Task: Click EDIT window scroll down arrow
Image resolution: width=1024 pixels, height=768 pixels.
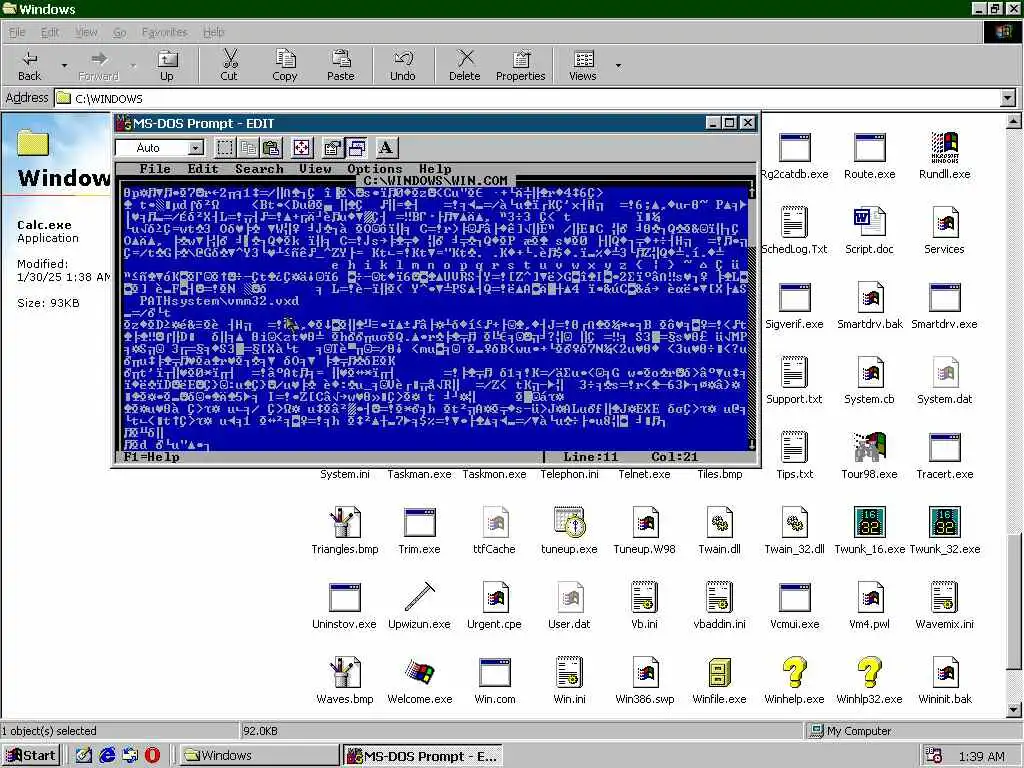Action: pos(751,445)
